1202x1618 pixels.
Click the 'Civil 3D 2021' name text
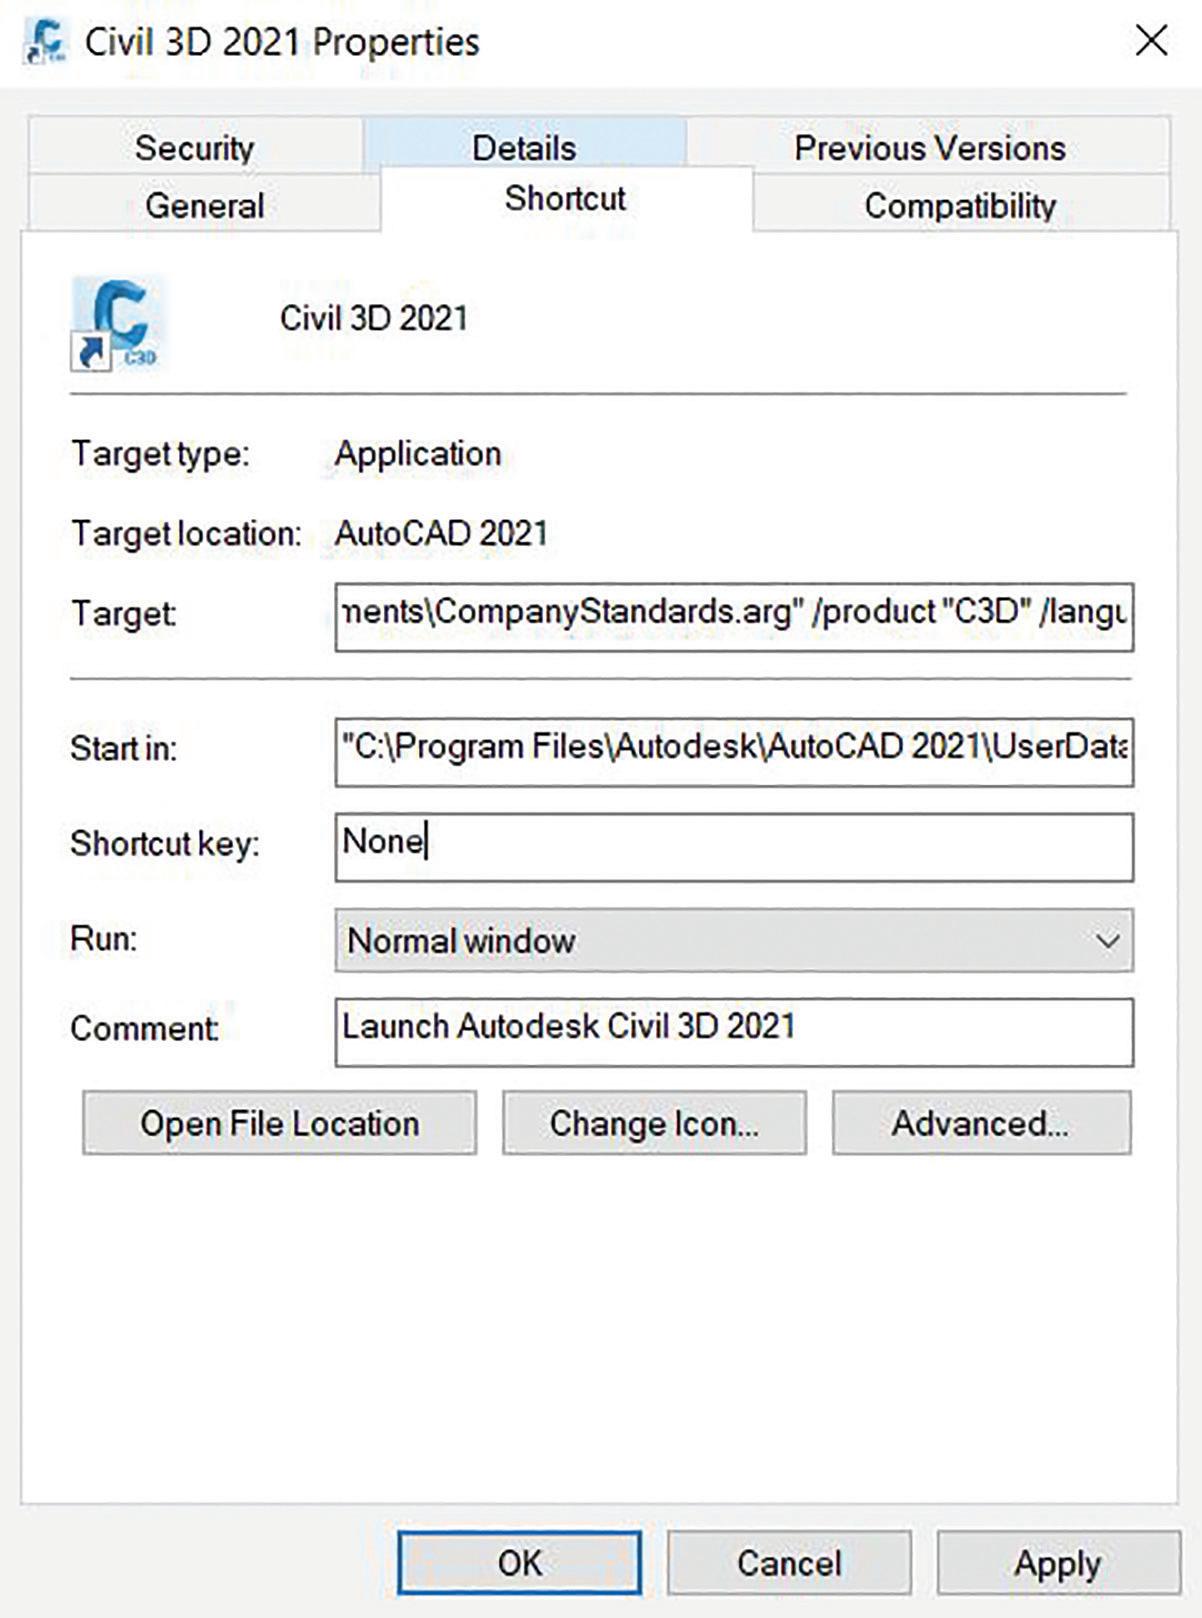click(x=373, y=318)
